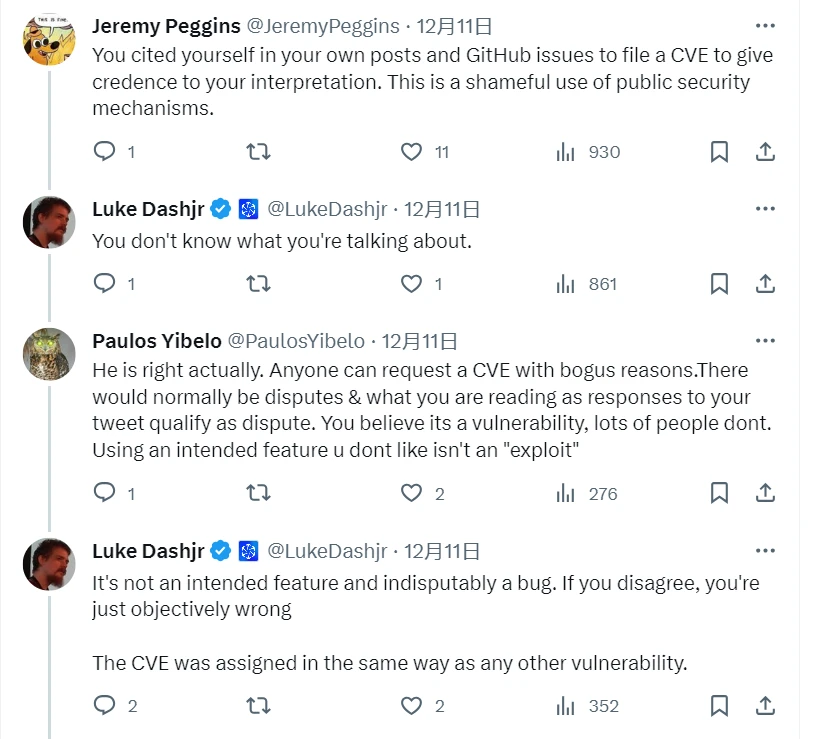Viewport: 827px width, 739px height.
Task: Retweet Paulos Yibelo's reply
Action: point(258,493)
